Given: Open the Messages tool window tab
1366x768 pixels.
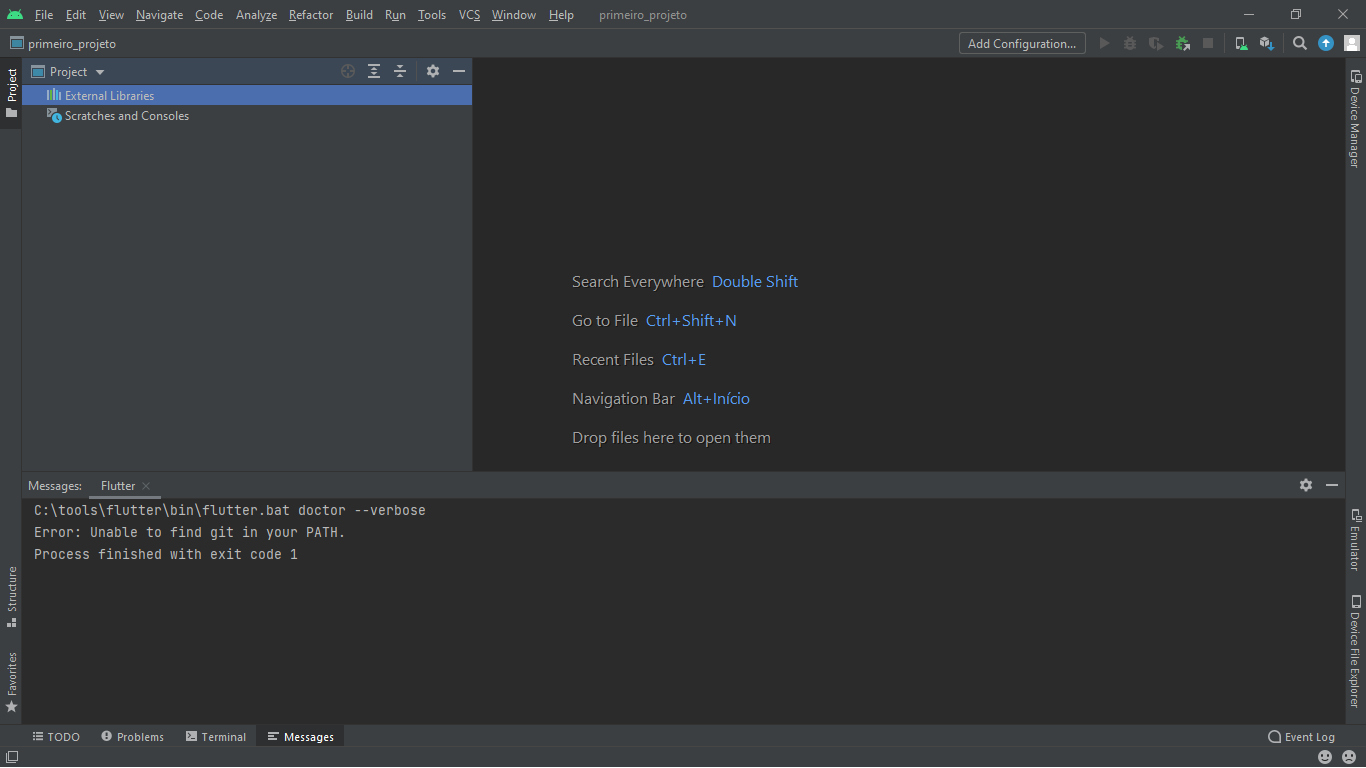Looking at the screenshot, I should pyautogui.click(x=301, y=737).
